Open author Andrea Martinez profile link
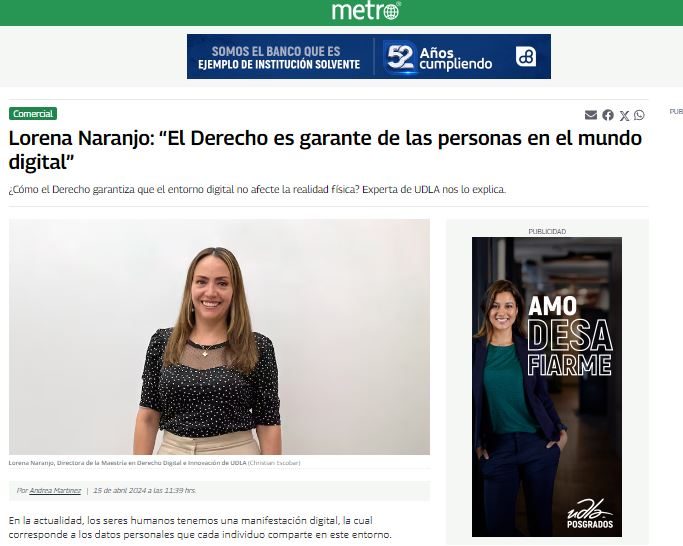Image resolution: width=683 pixels, height=546 pixels. pos(55,491)
